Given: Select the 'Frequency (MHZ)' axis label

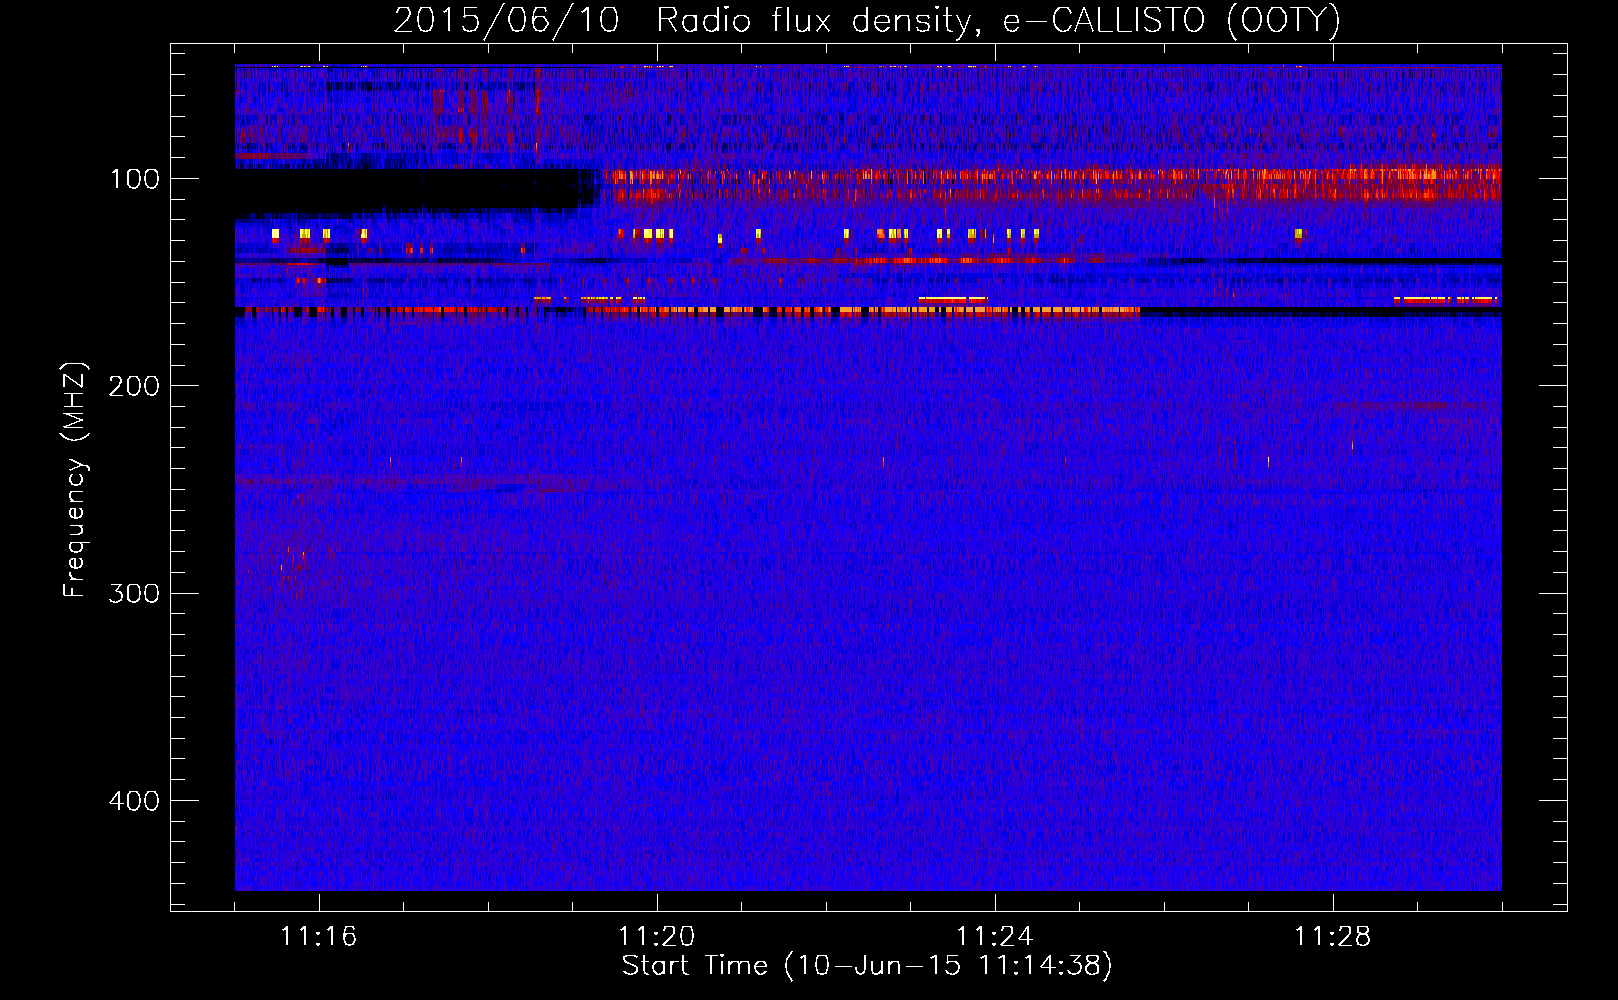Looking at the screenshot, I should 76,480.
